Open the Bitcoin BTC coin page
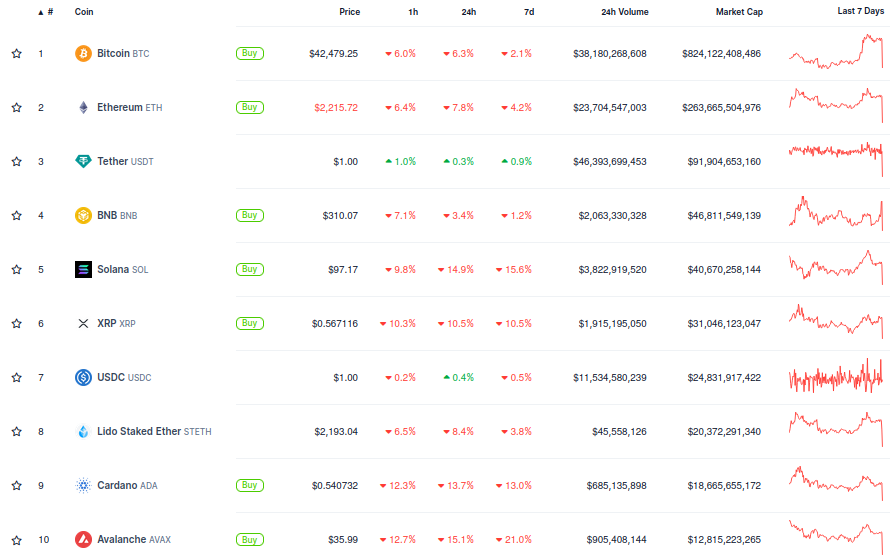 pyautogui.click(x=123, y=54)
